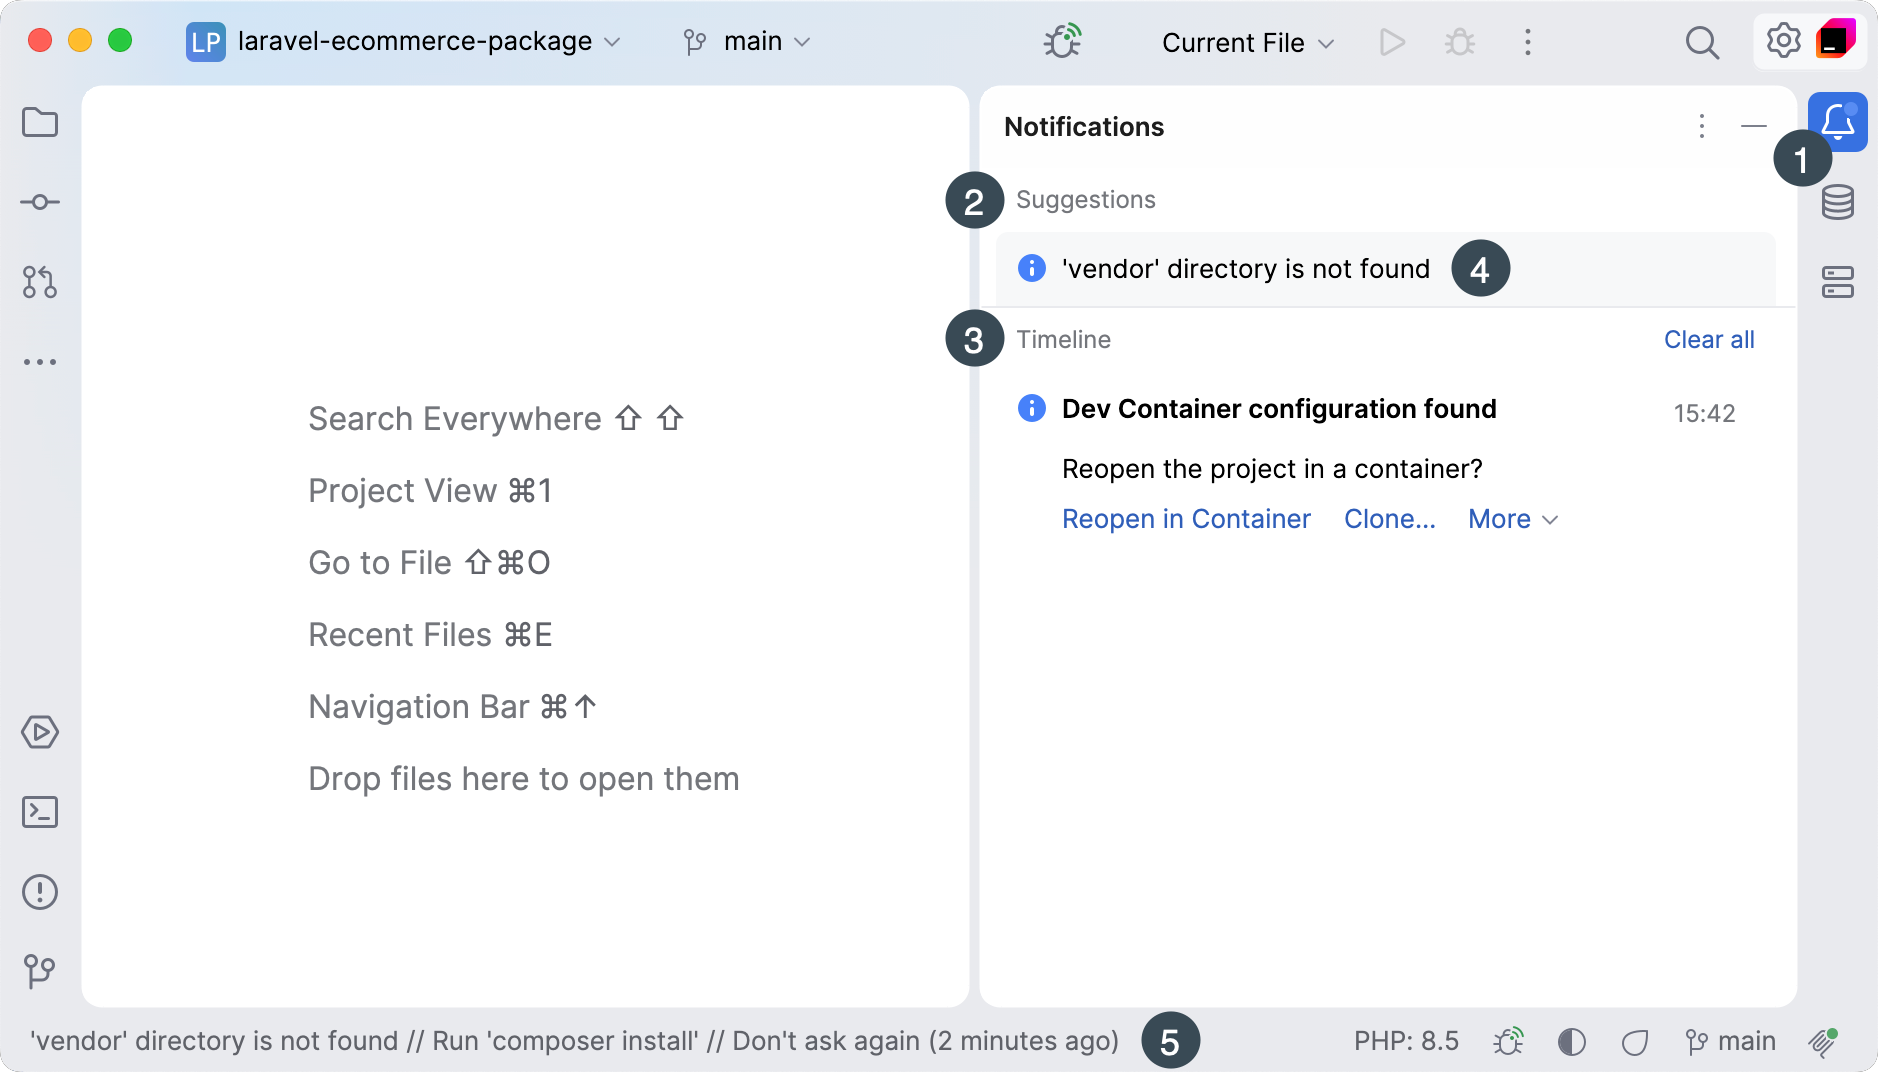This screenshot has width=1878, height=1072.
Task: Open Notifications panel options menu
Action: click(1702, 126)
